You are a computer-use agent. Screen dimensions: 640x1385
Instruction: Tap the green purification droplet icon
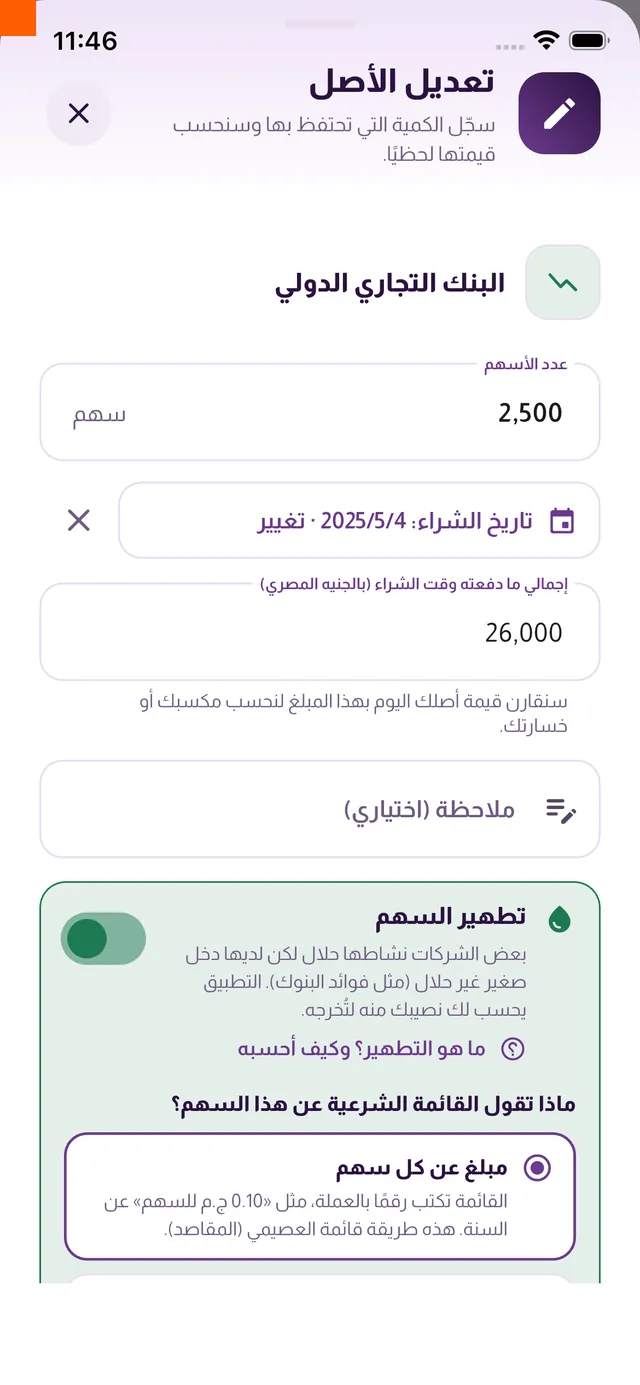pyautogui.click(x=561, y=918)
